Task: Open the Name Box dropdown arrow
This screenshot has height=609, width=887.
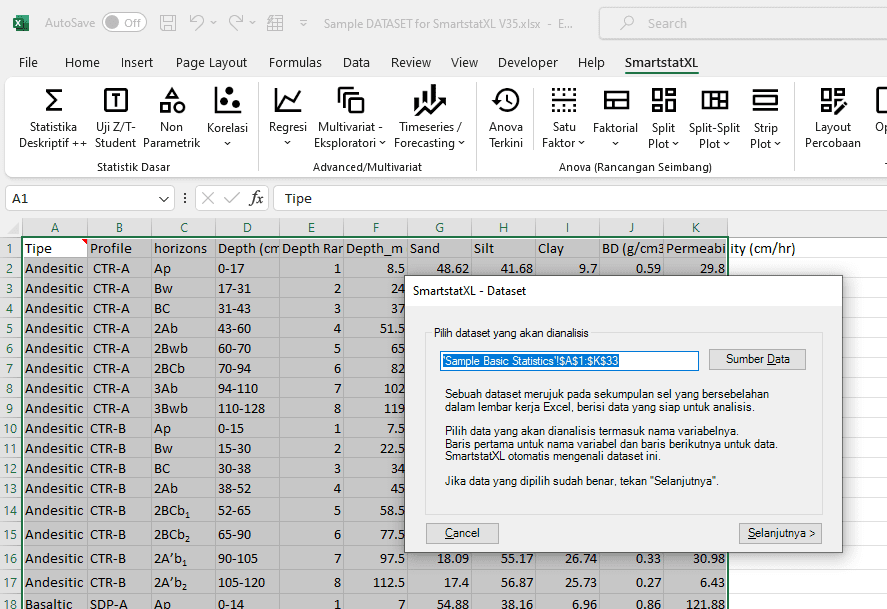Action: (165, 199)
